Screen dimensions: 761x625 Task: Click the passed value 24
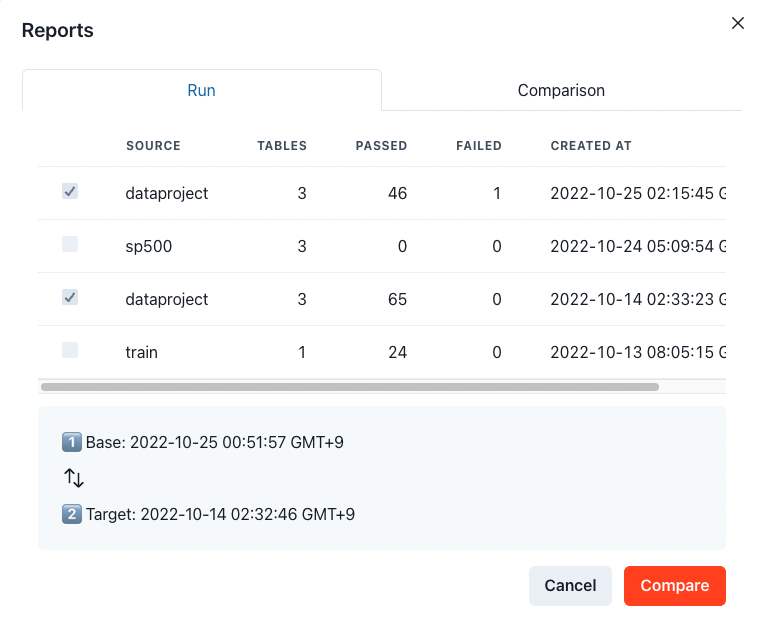click(397, 352)
